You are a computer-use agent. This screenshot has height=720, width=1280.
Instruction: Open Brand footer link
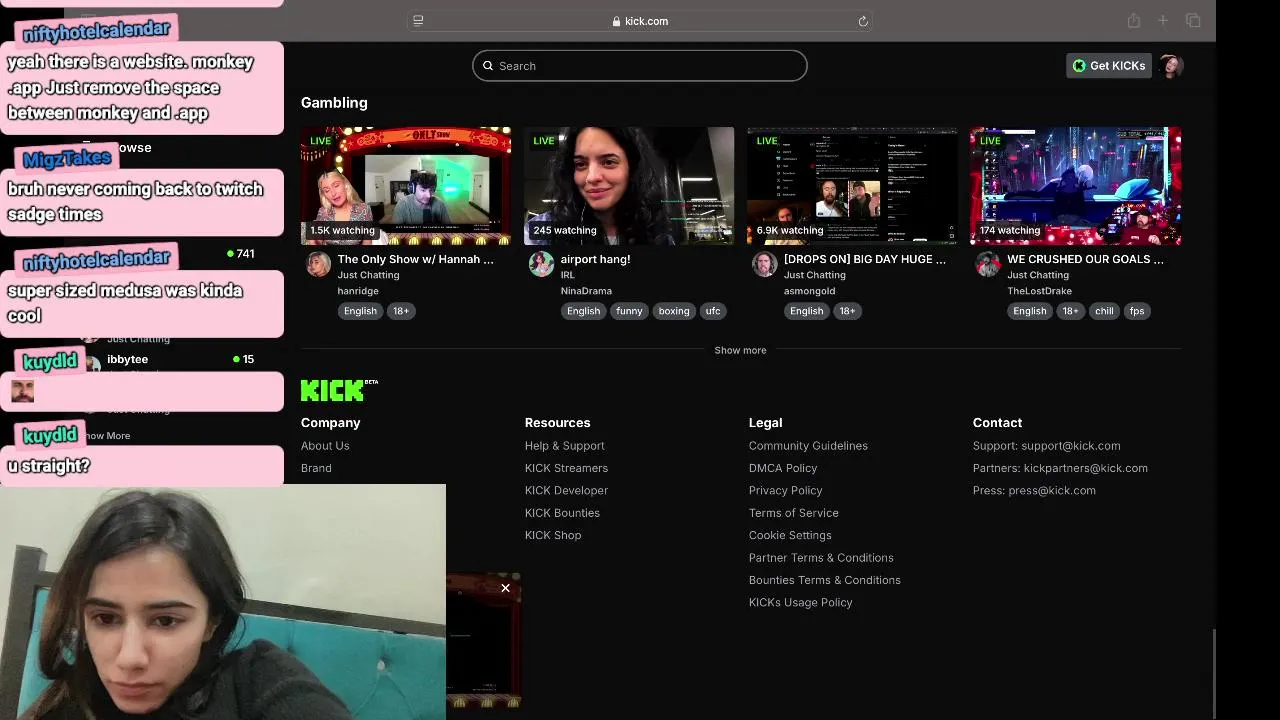point(316,468)
